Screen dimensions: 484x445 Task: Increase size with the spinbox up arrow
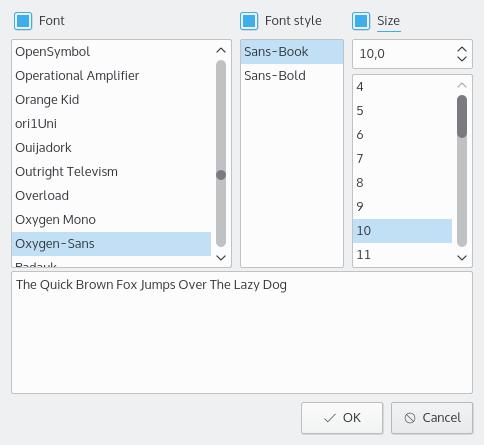462,49
